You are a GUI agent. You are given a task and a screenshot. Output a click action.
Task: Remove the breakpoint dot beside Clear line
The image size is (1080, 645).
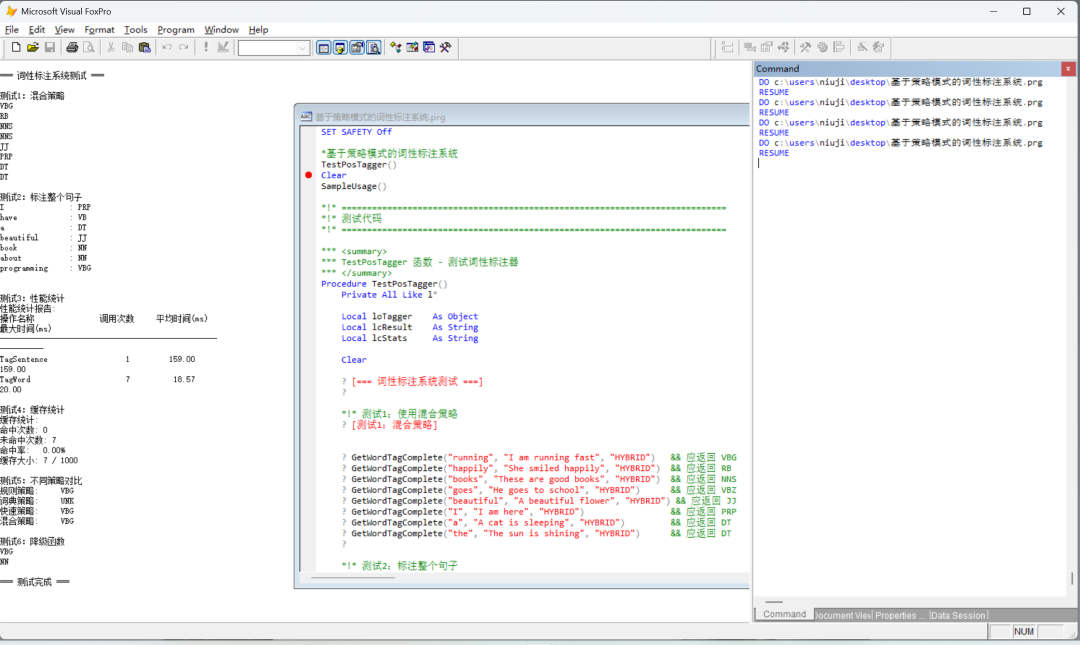pos(309,175)
